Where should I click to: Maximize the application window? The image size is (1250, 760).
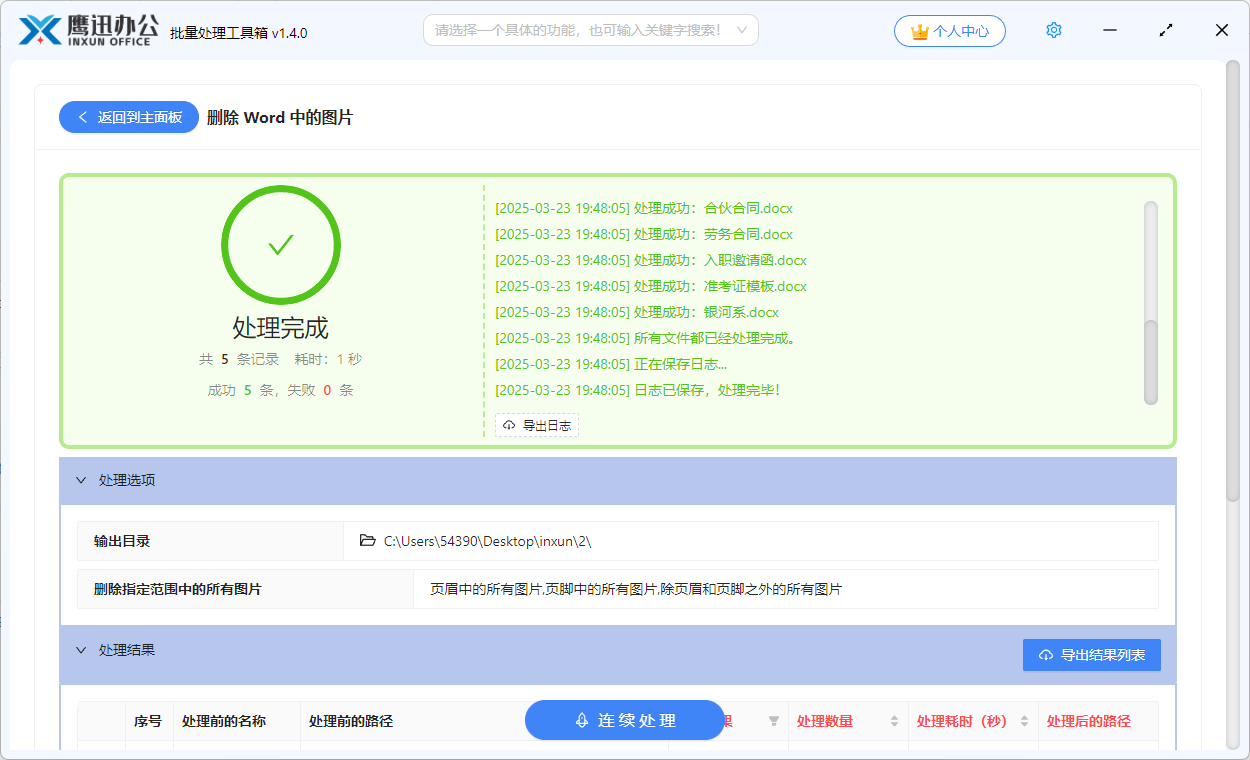tap(1166, 30)
